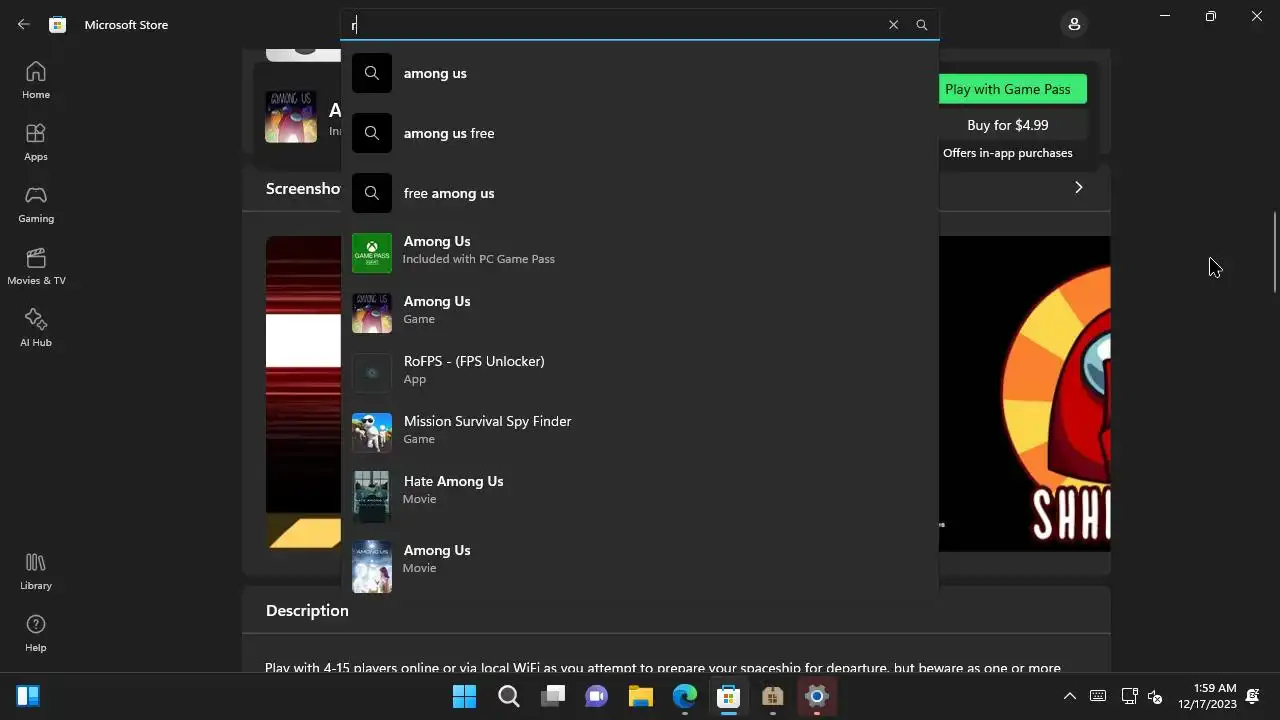
Task: Select the 'free among us' search suggestion
Action: [x=640, y=193]
